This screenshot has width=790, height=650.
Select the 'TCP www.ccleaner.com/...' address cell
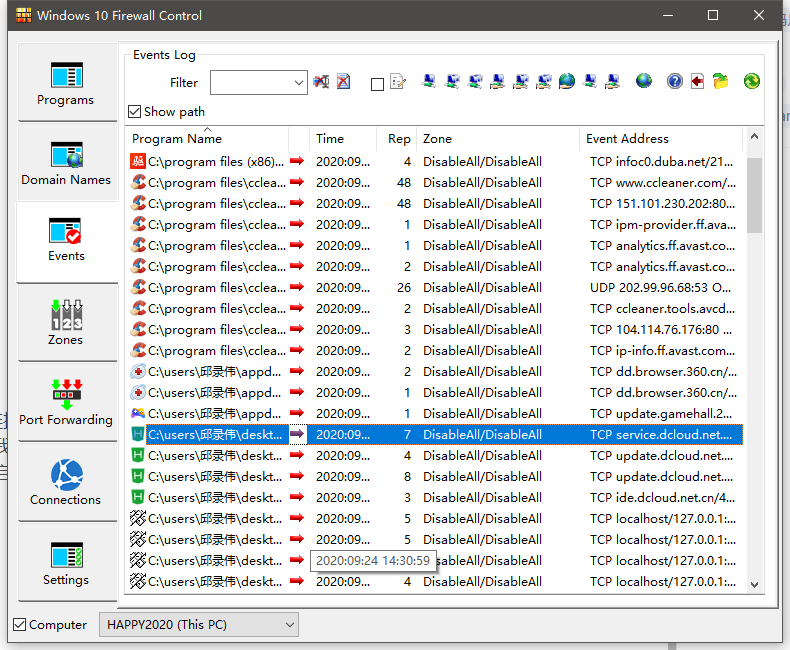(x=663, y=182)
